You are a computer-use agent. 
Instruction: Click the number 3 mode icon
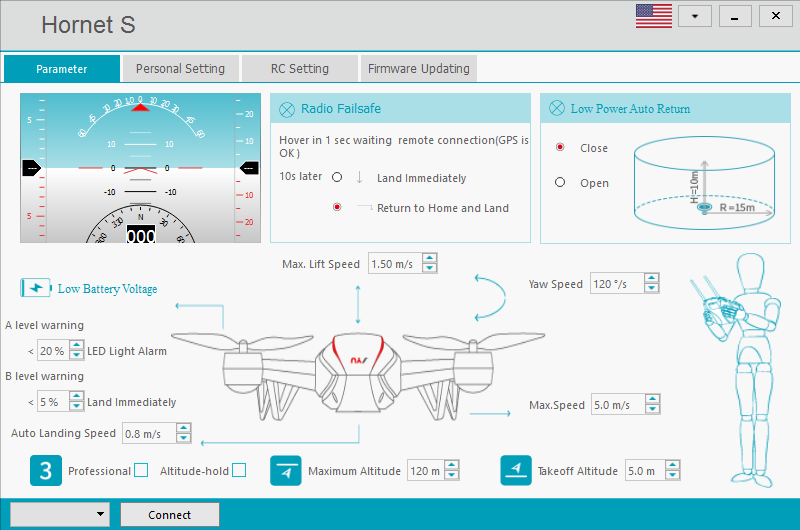(x=45, y=470)
